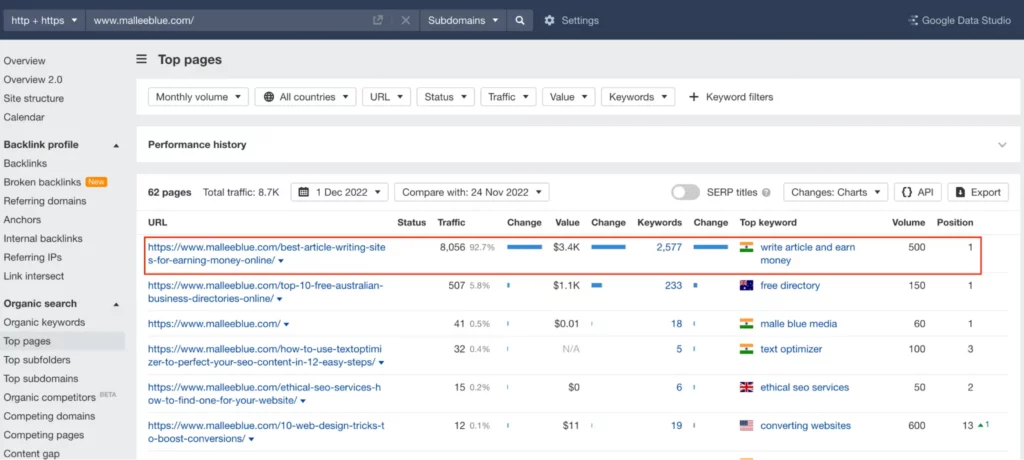The height and width of the screenshot is (460, 1024).
Task: Expand Performance history panel chevron
Action: tap(1002, 144)
